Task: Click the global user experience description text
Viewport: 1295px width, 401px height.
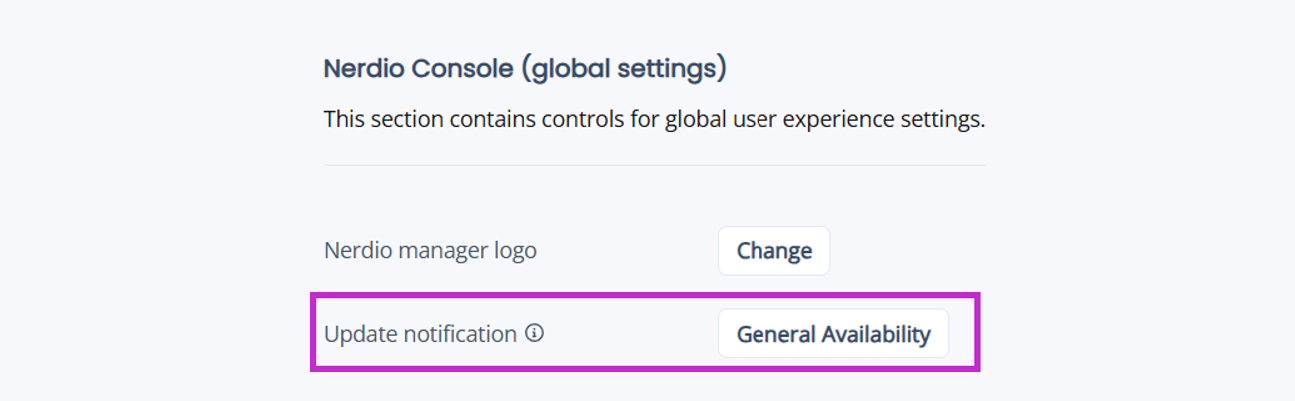Action: coord(654,119)
